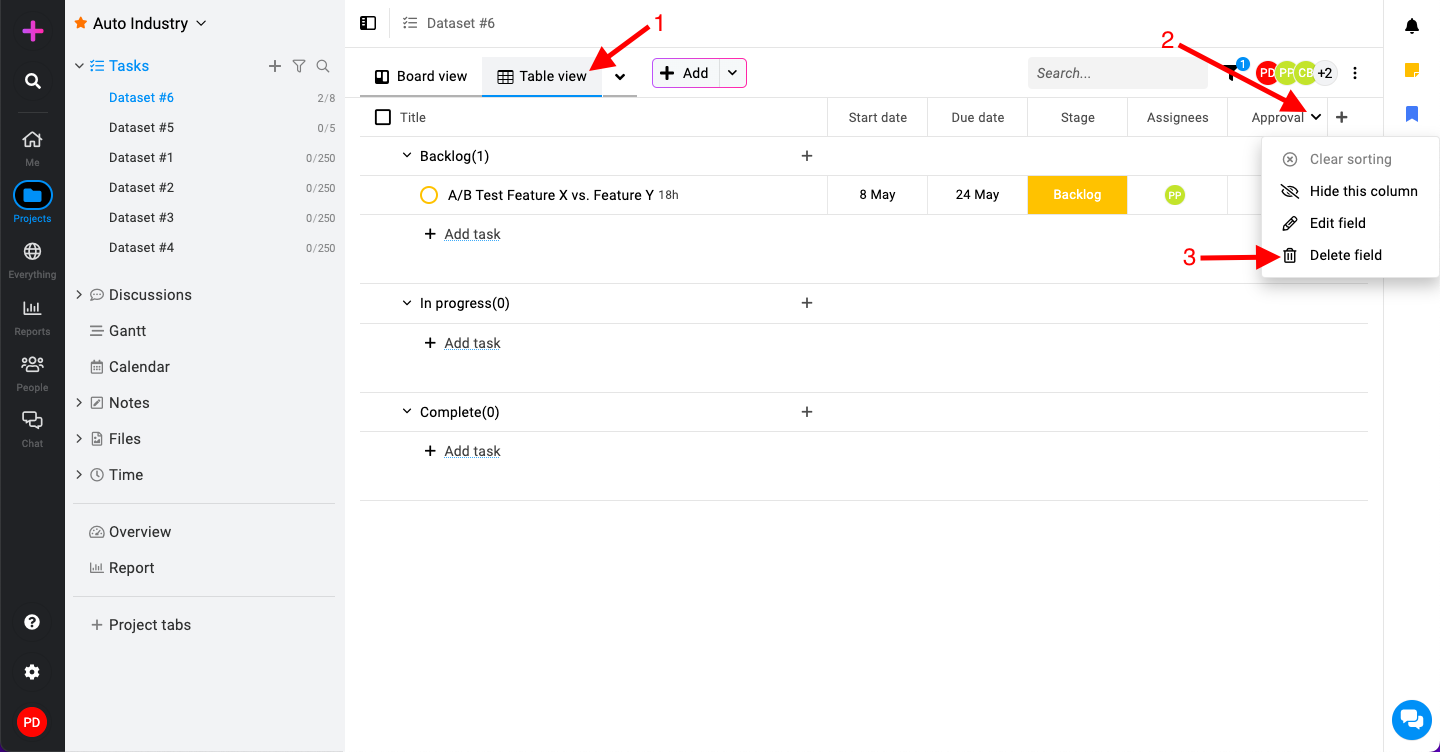Click the star icon beside Auto Industry

[81, 23]
